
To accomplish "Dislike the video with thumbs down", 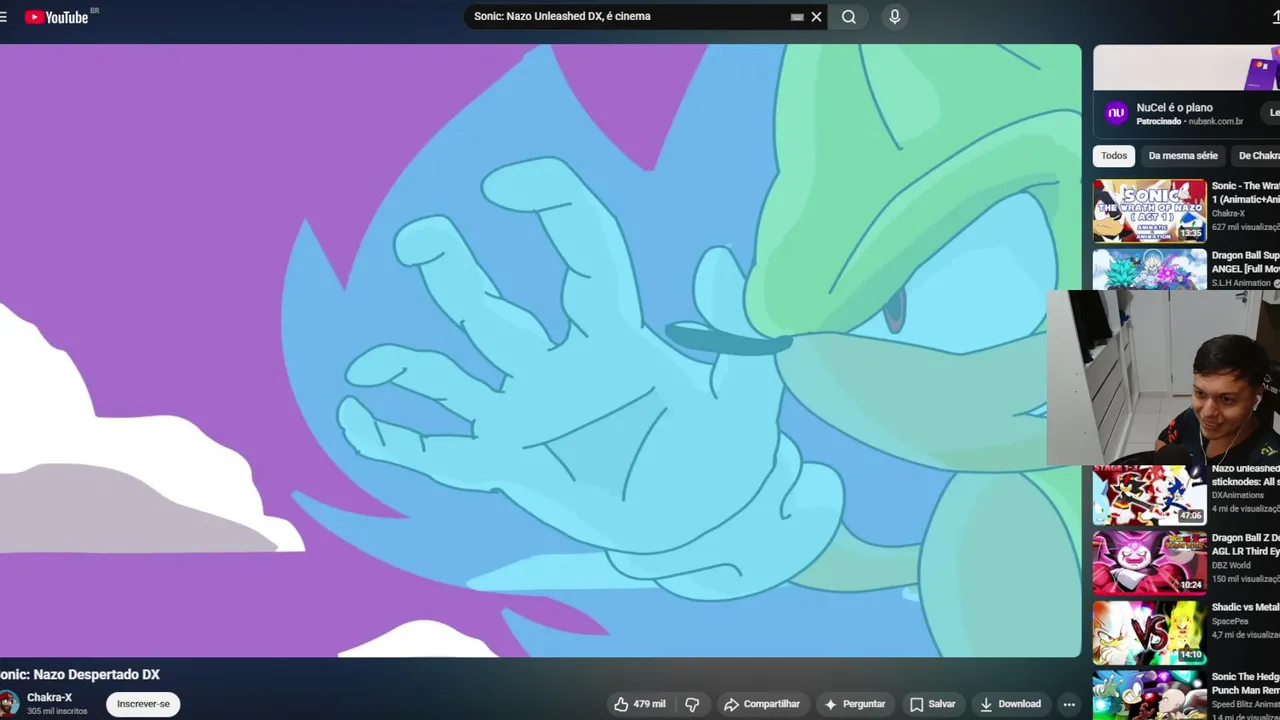I will pos(692,704).
